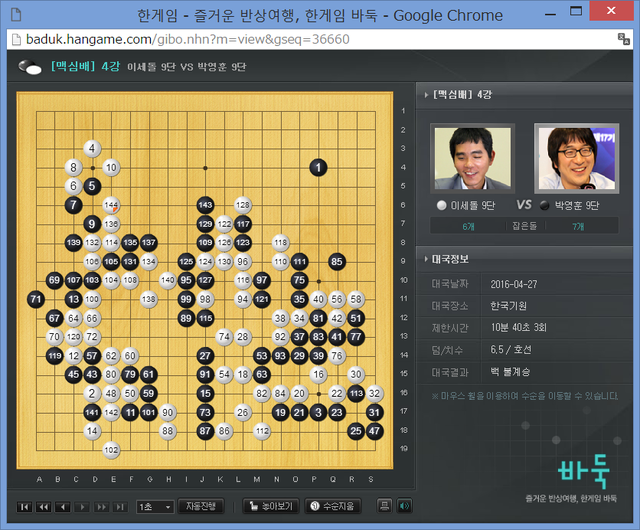Screen dimensions: 640x530
Task: Click the Go stones logo icon
Action: pyautogui.click(x=30, y=67)
